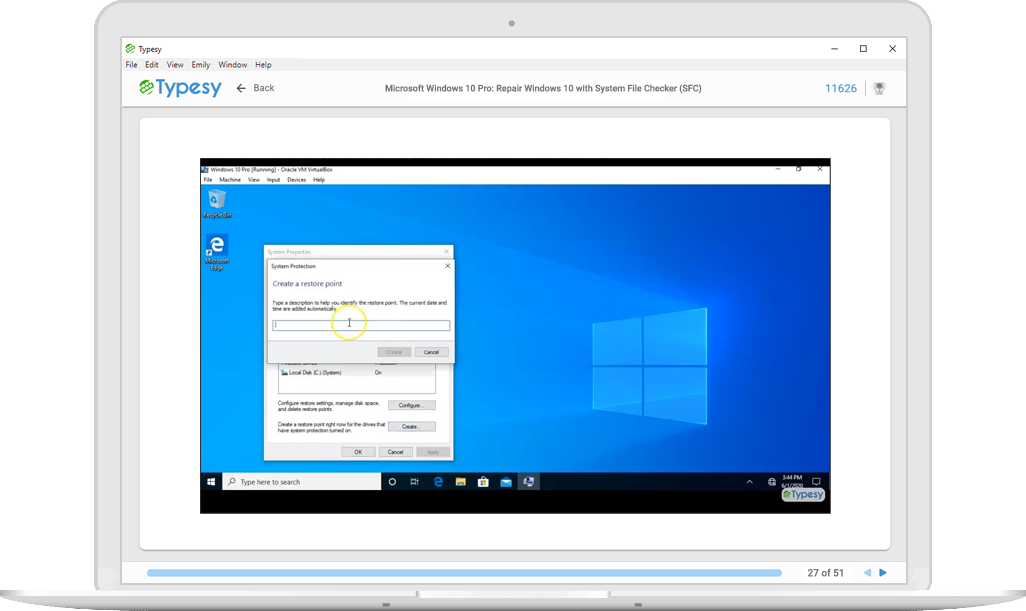Open the Typesy View menu
Image resolution: width=1026 pixels, height=611 pixels.
click(175, 65)
